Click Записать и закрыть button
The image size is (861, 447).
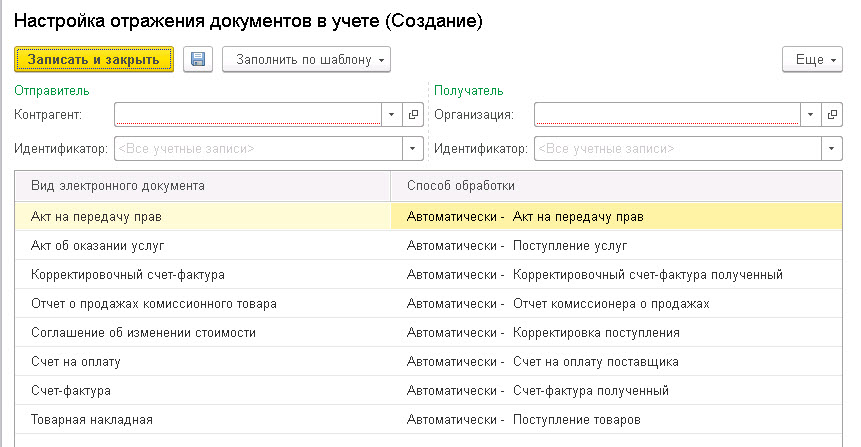[94, 59]
